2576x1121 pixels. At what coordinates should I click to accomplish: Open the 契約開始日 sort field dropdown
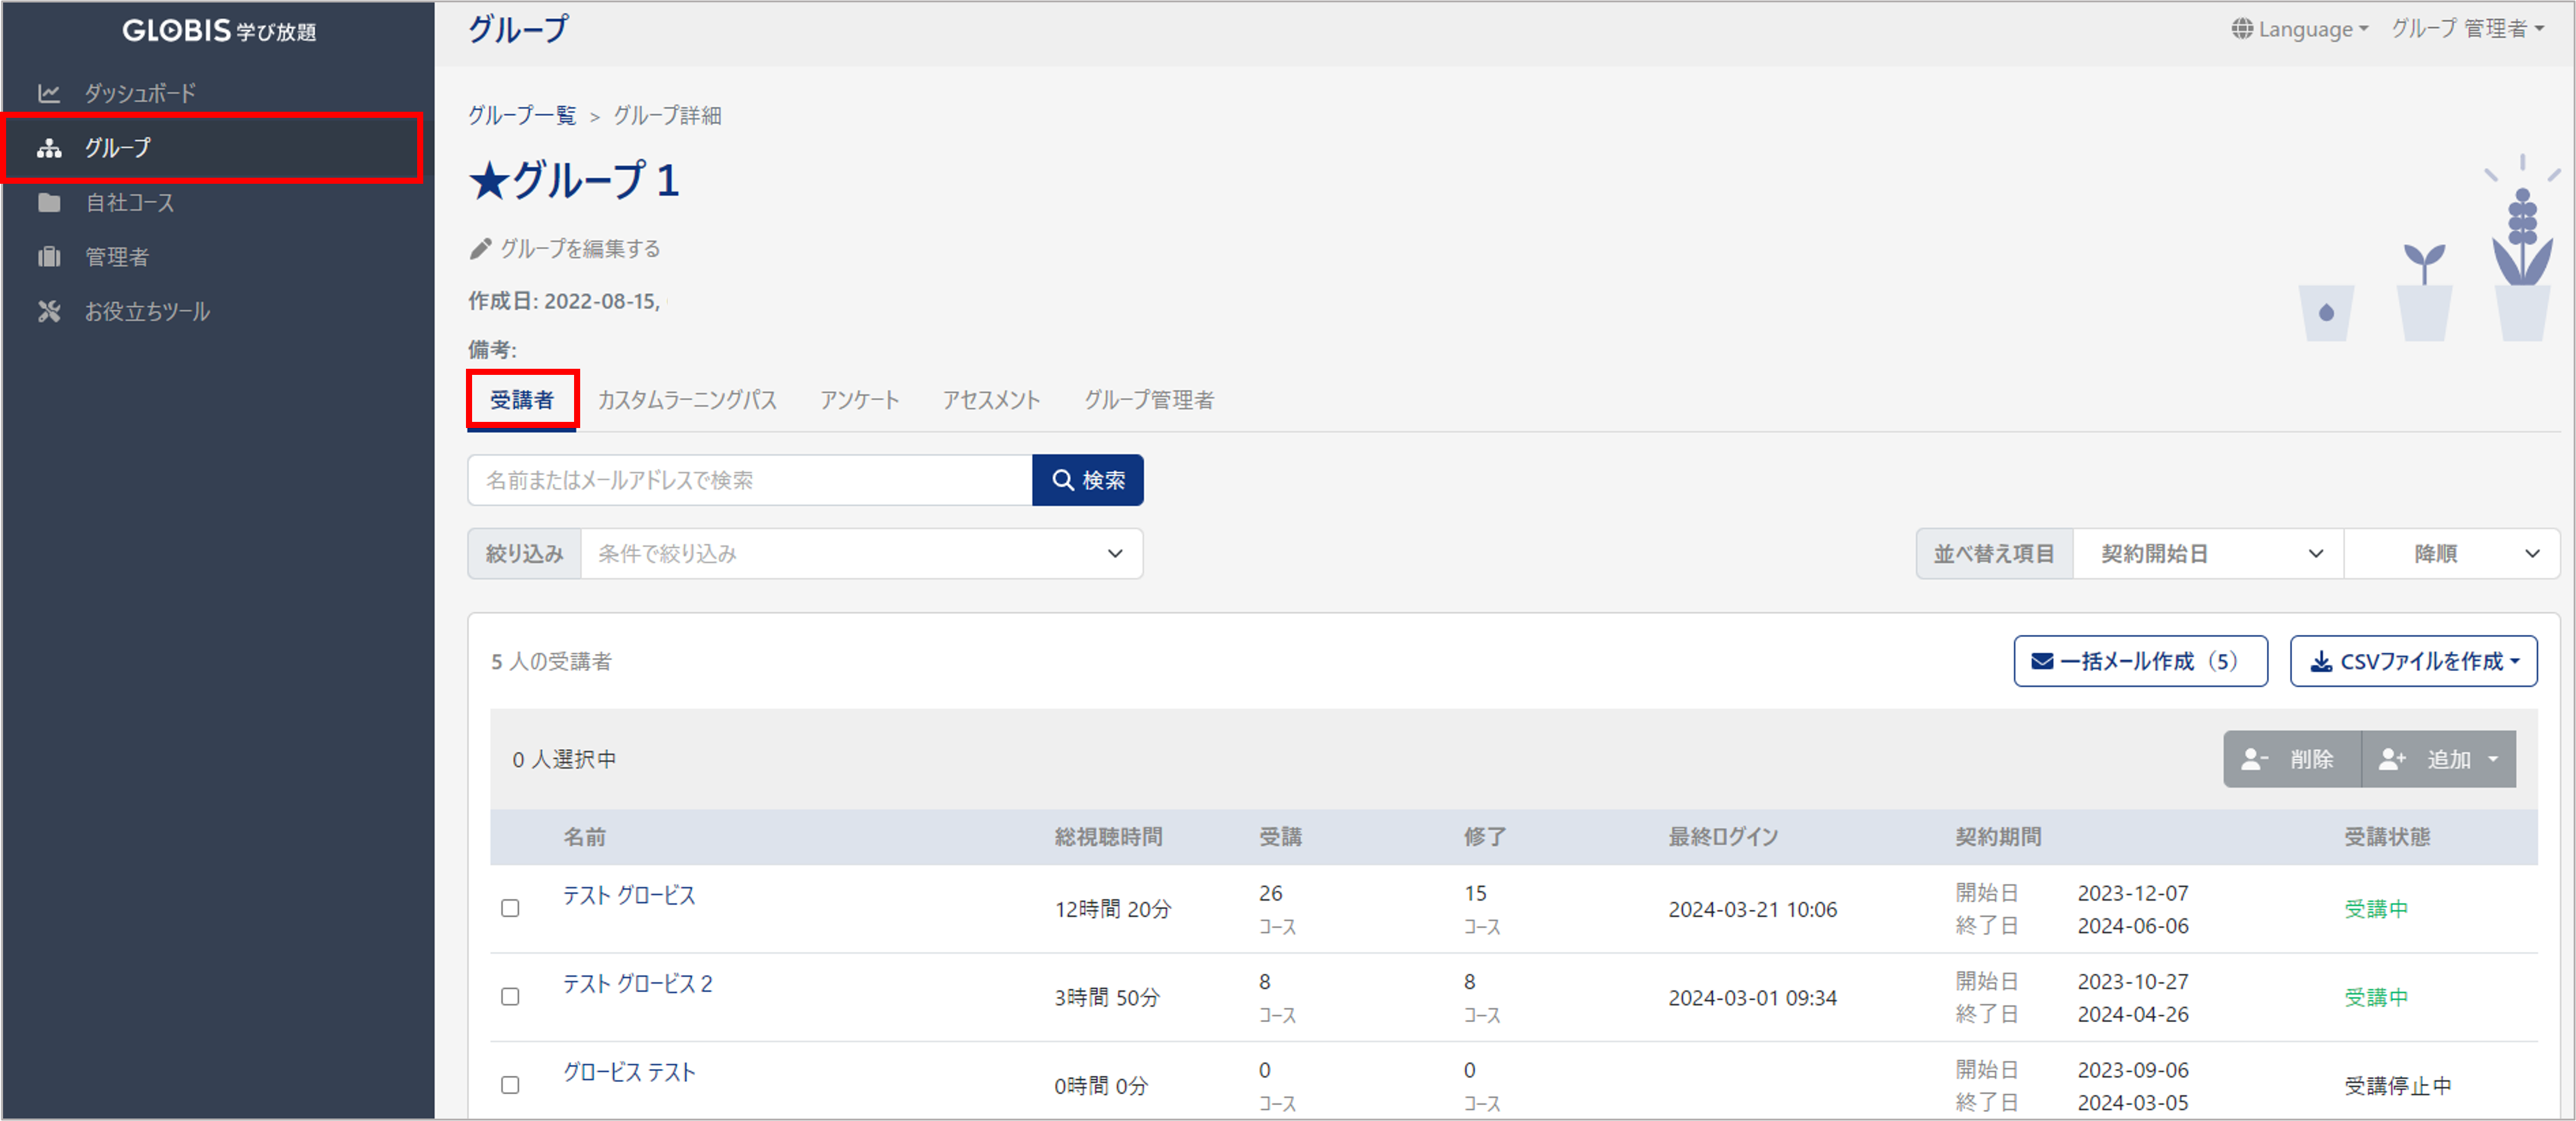coord(2207,553)
